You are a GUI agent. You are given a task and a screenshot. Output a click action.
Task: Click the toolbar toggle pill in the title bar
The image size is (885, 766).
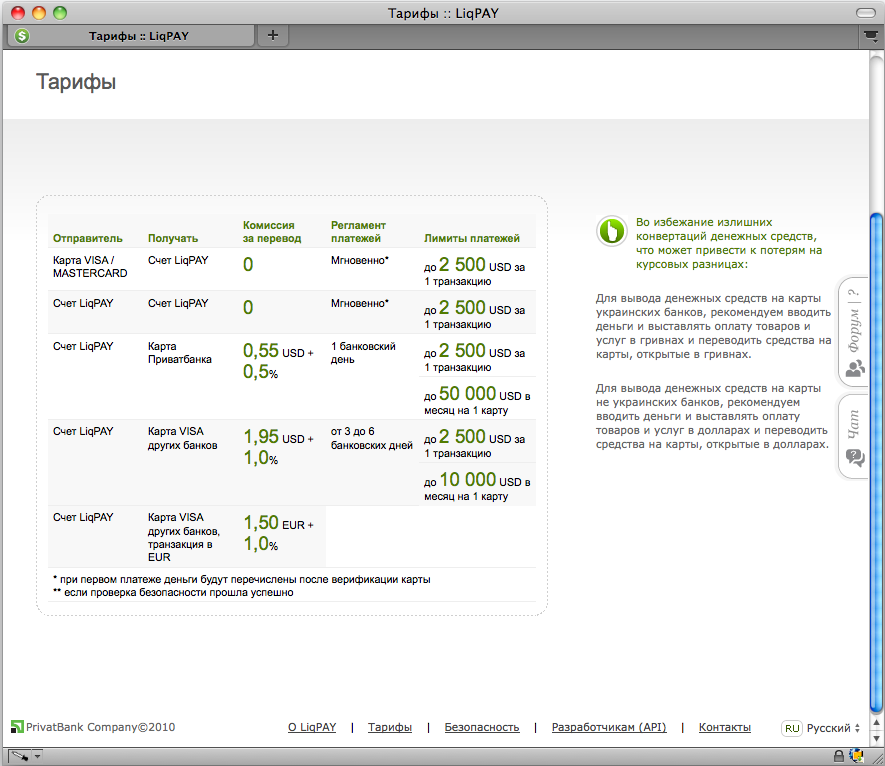[x=865, y=12]
